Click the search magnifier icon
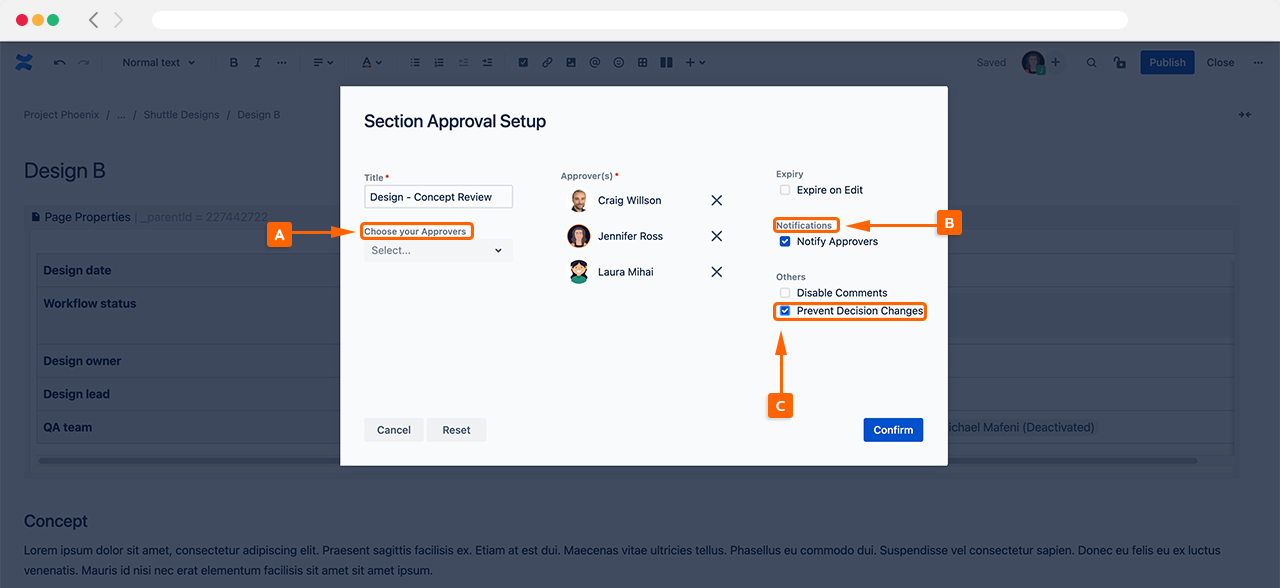Image resolution: width=1280 pixels, height=588 pixels. pyautogui.click(x=1091, y=62)
